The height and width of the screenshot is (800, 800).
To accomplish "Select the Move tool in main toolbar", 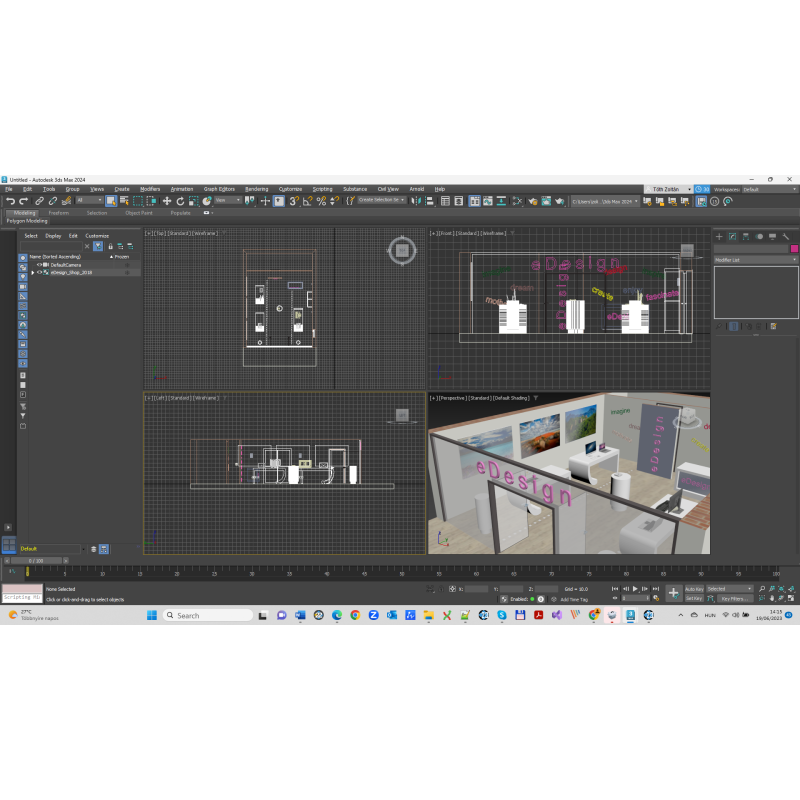I will (x=167, y=201).
